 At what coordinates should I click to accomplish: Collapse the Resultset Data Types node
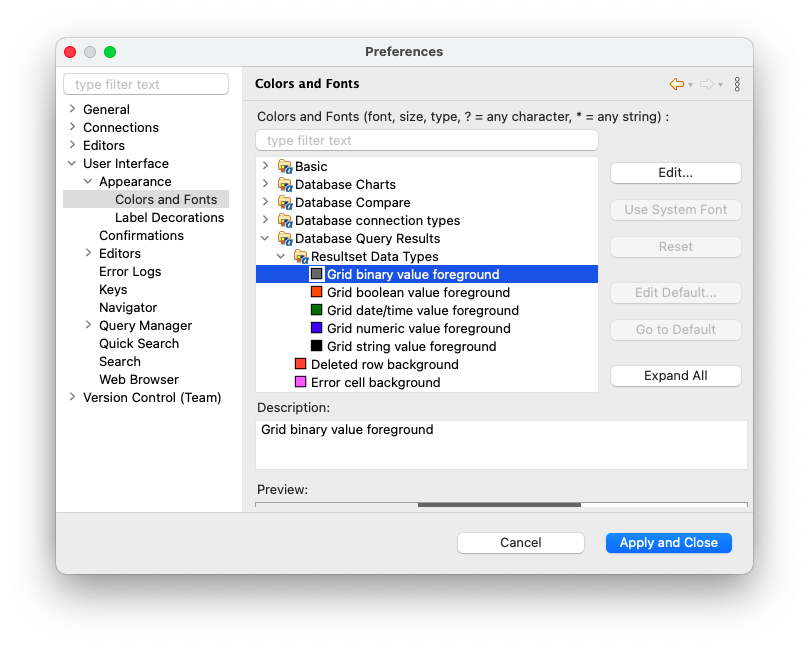tap(281, 256)
